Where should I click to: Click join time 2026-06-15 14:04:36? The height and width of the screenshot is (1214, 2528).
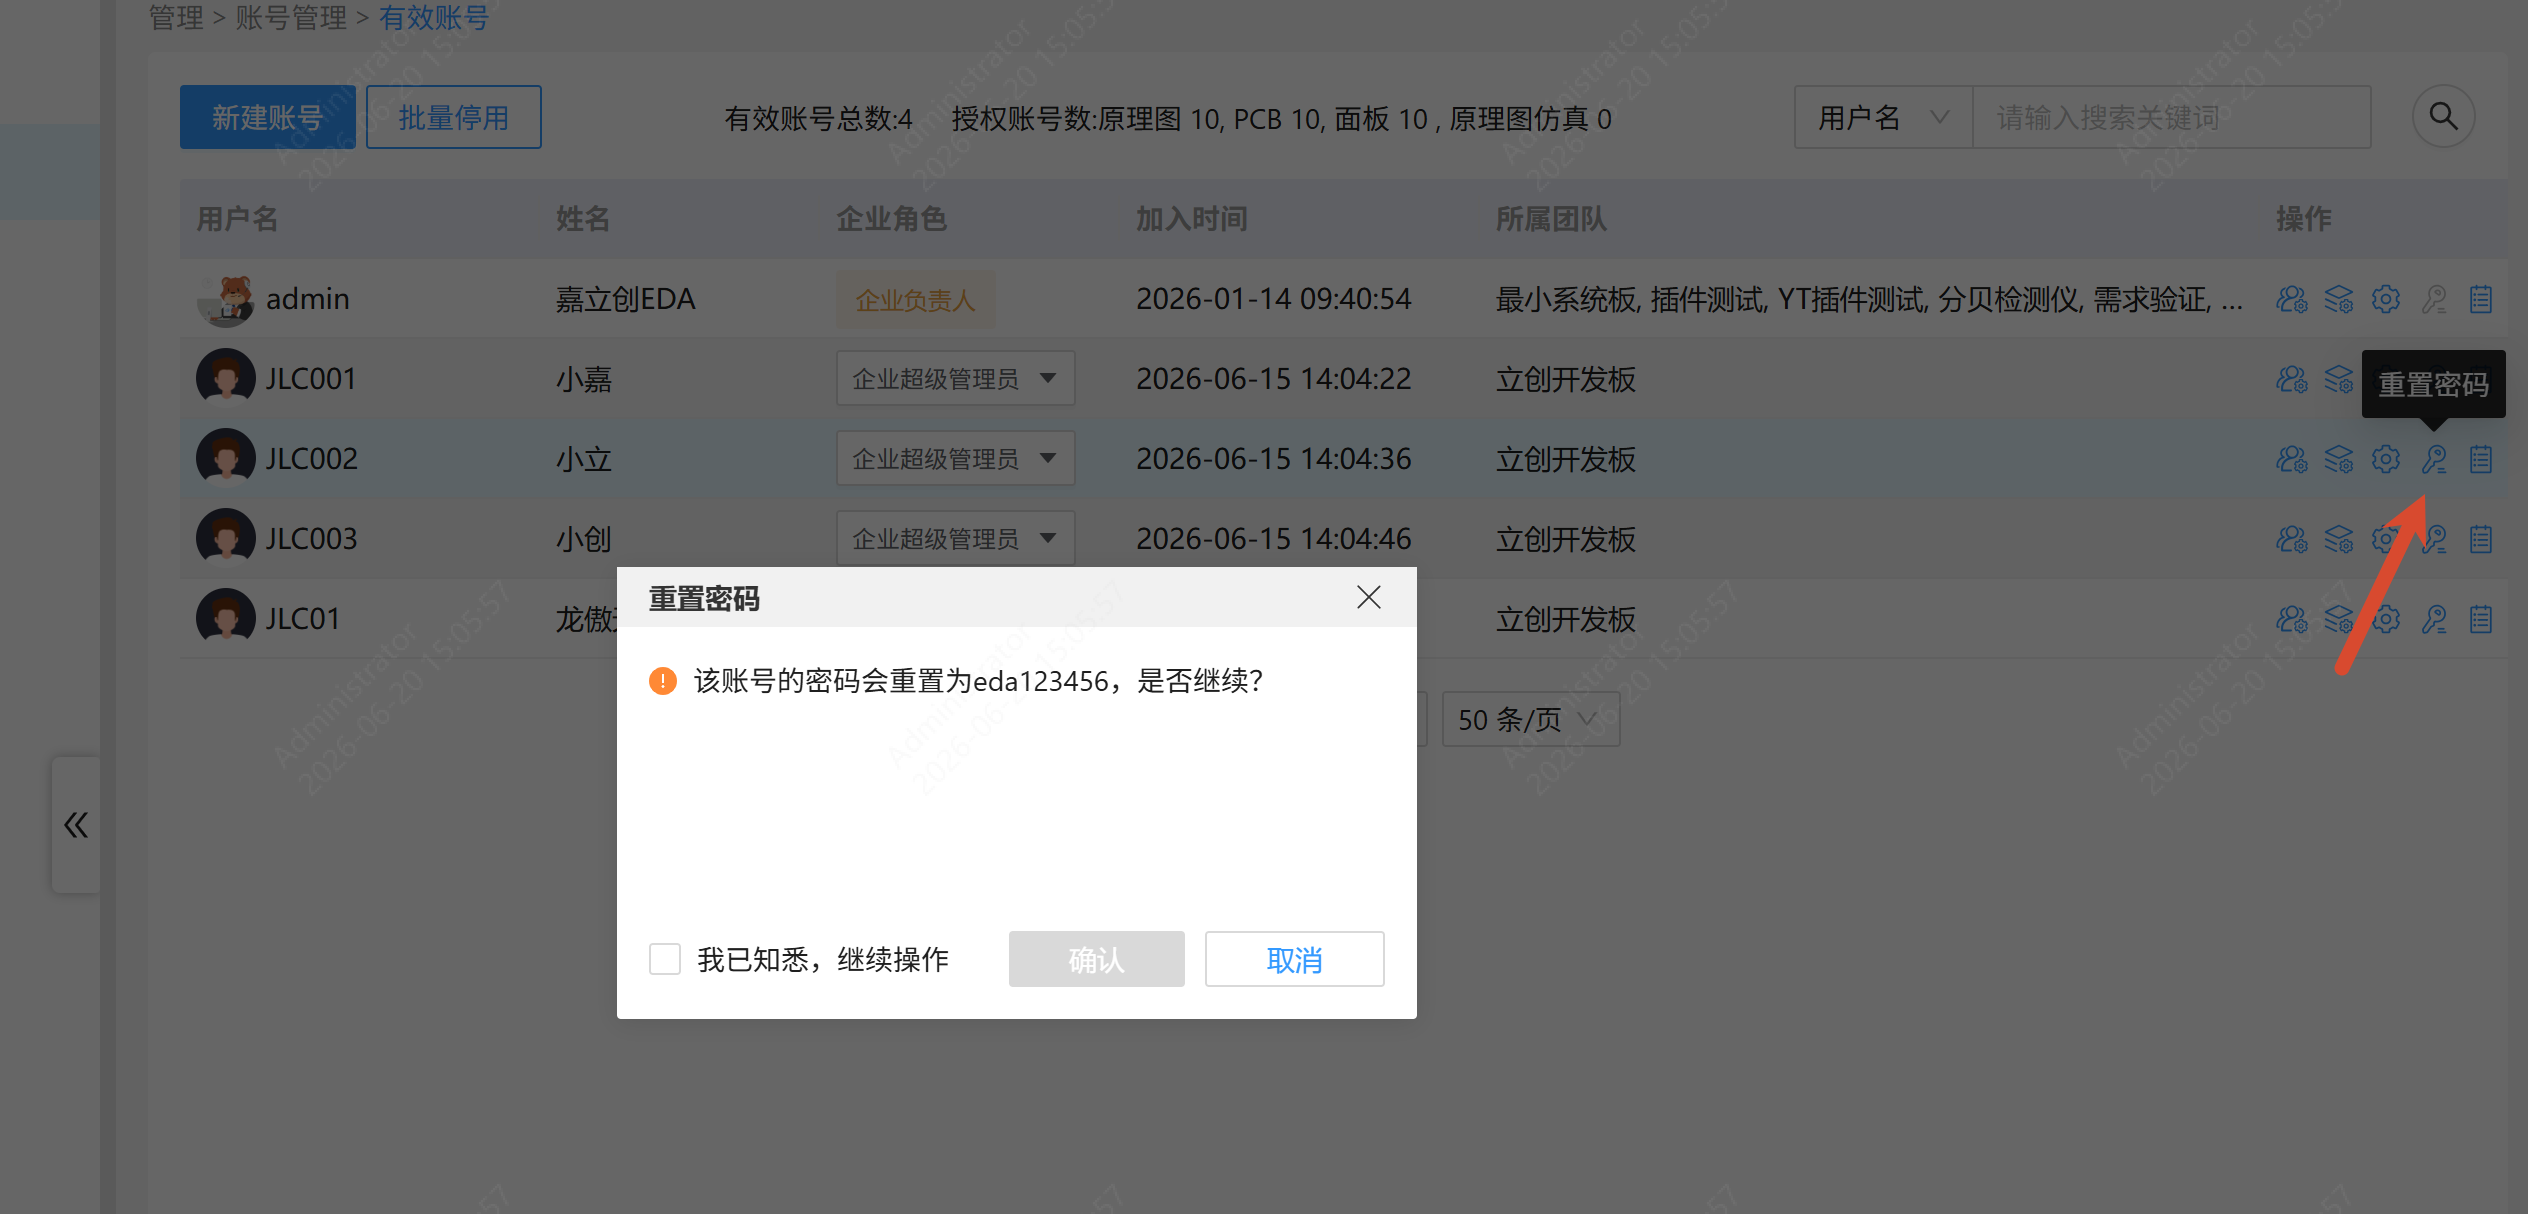1273,459
